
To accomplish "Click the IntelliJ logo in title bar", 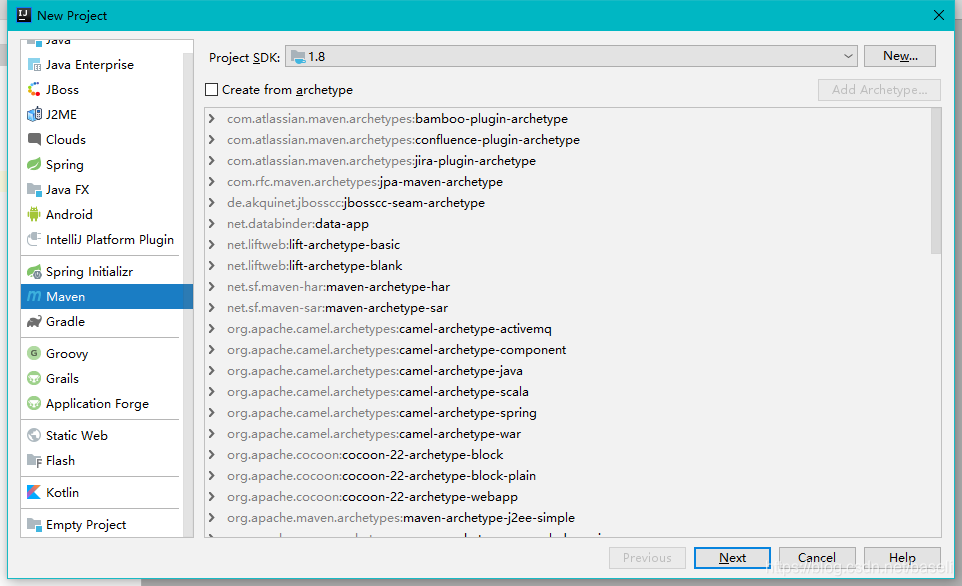I will click(24, 15).
